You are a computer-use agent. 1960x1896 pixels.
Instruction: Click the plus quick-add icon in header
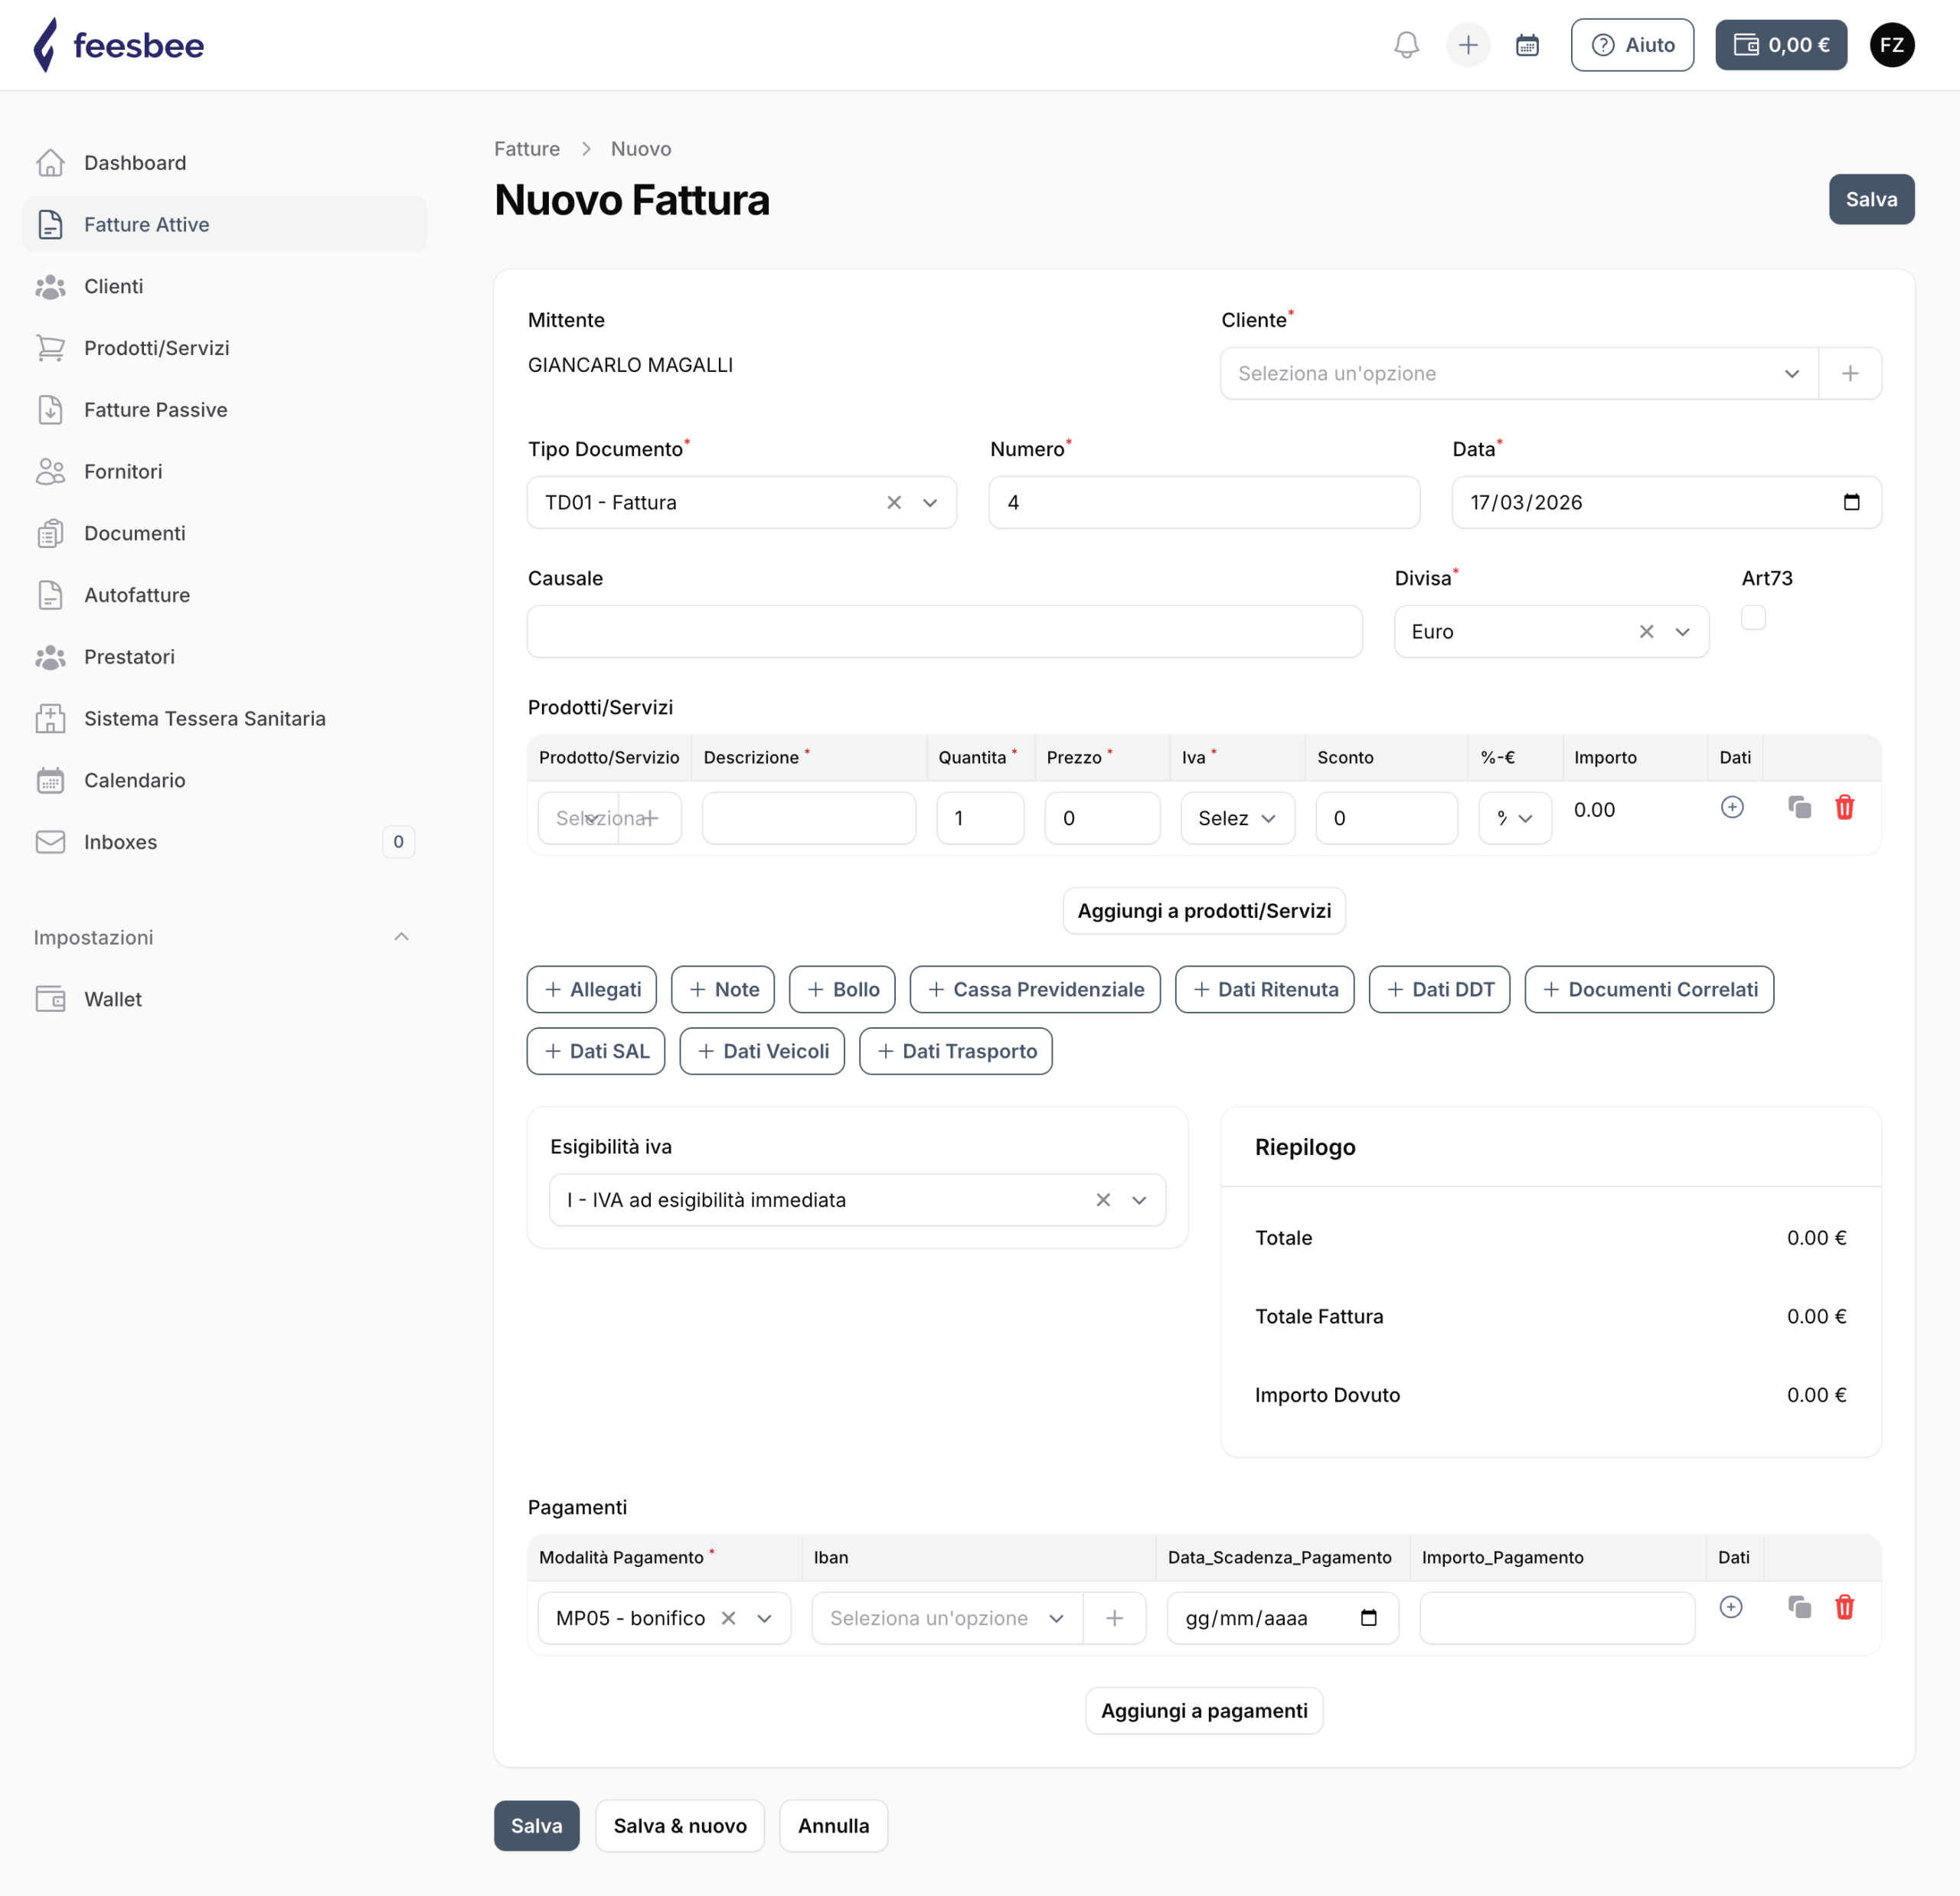point(1467,45)
